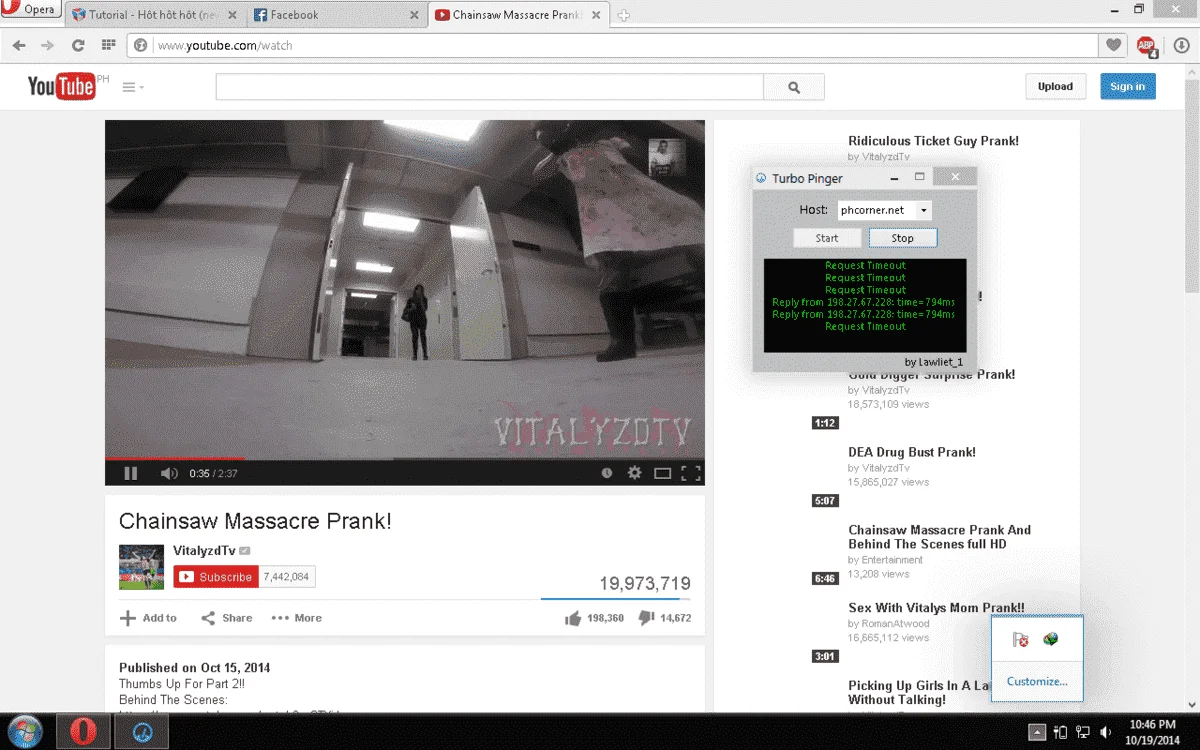Go forward with the browser forward arrow
This screenshot has width=1200, height=750.
pos(48,45)
